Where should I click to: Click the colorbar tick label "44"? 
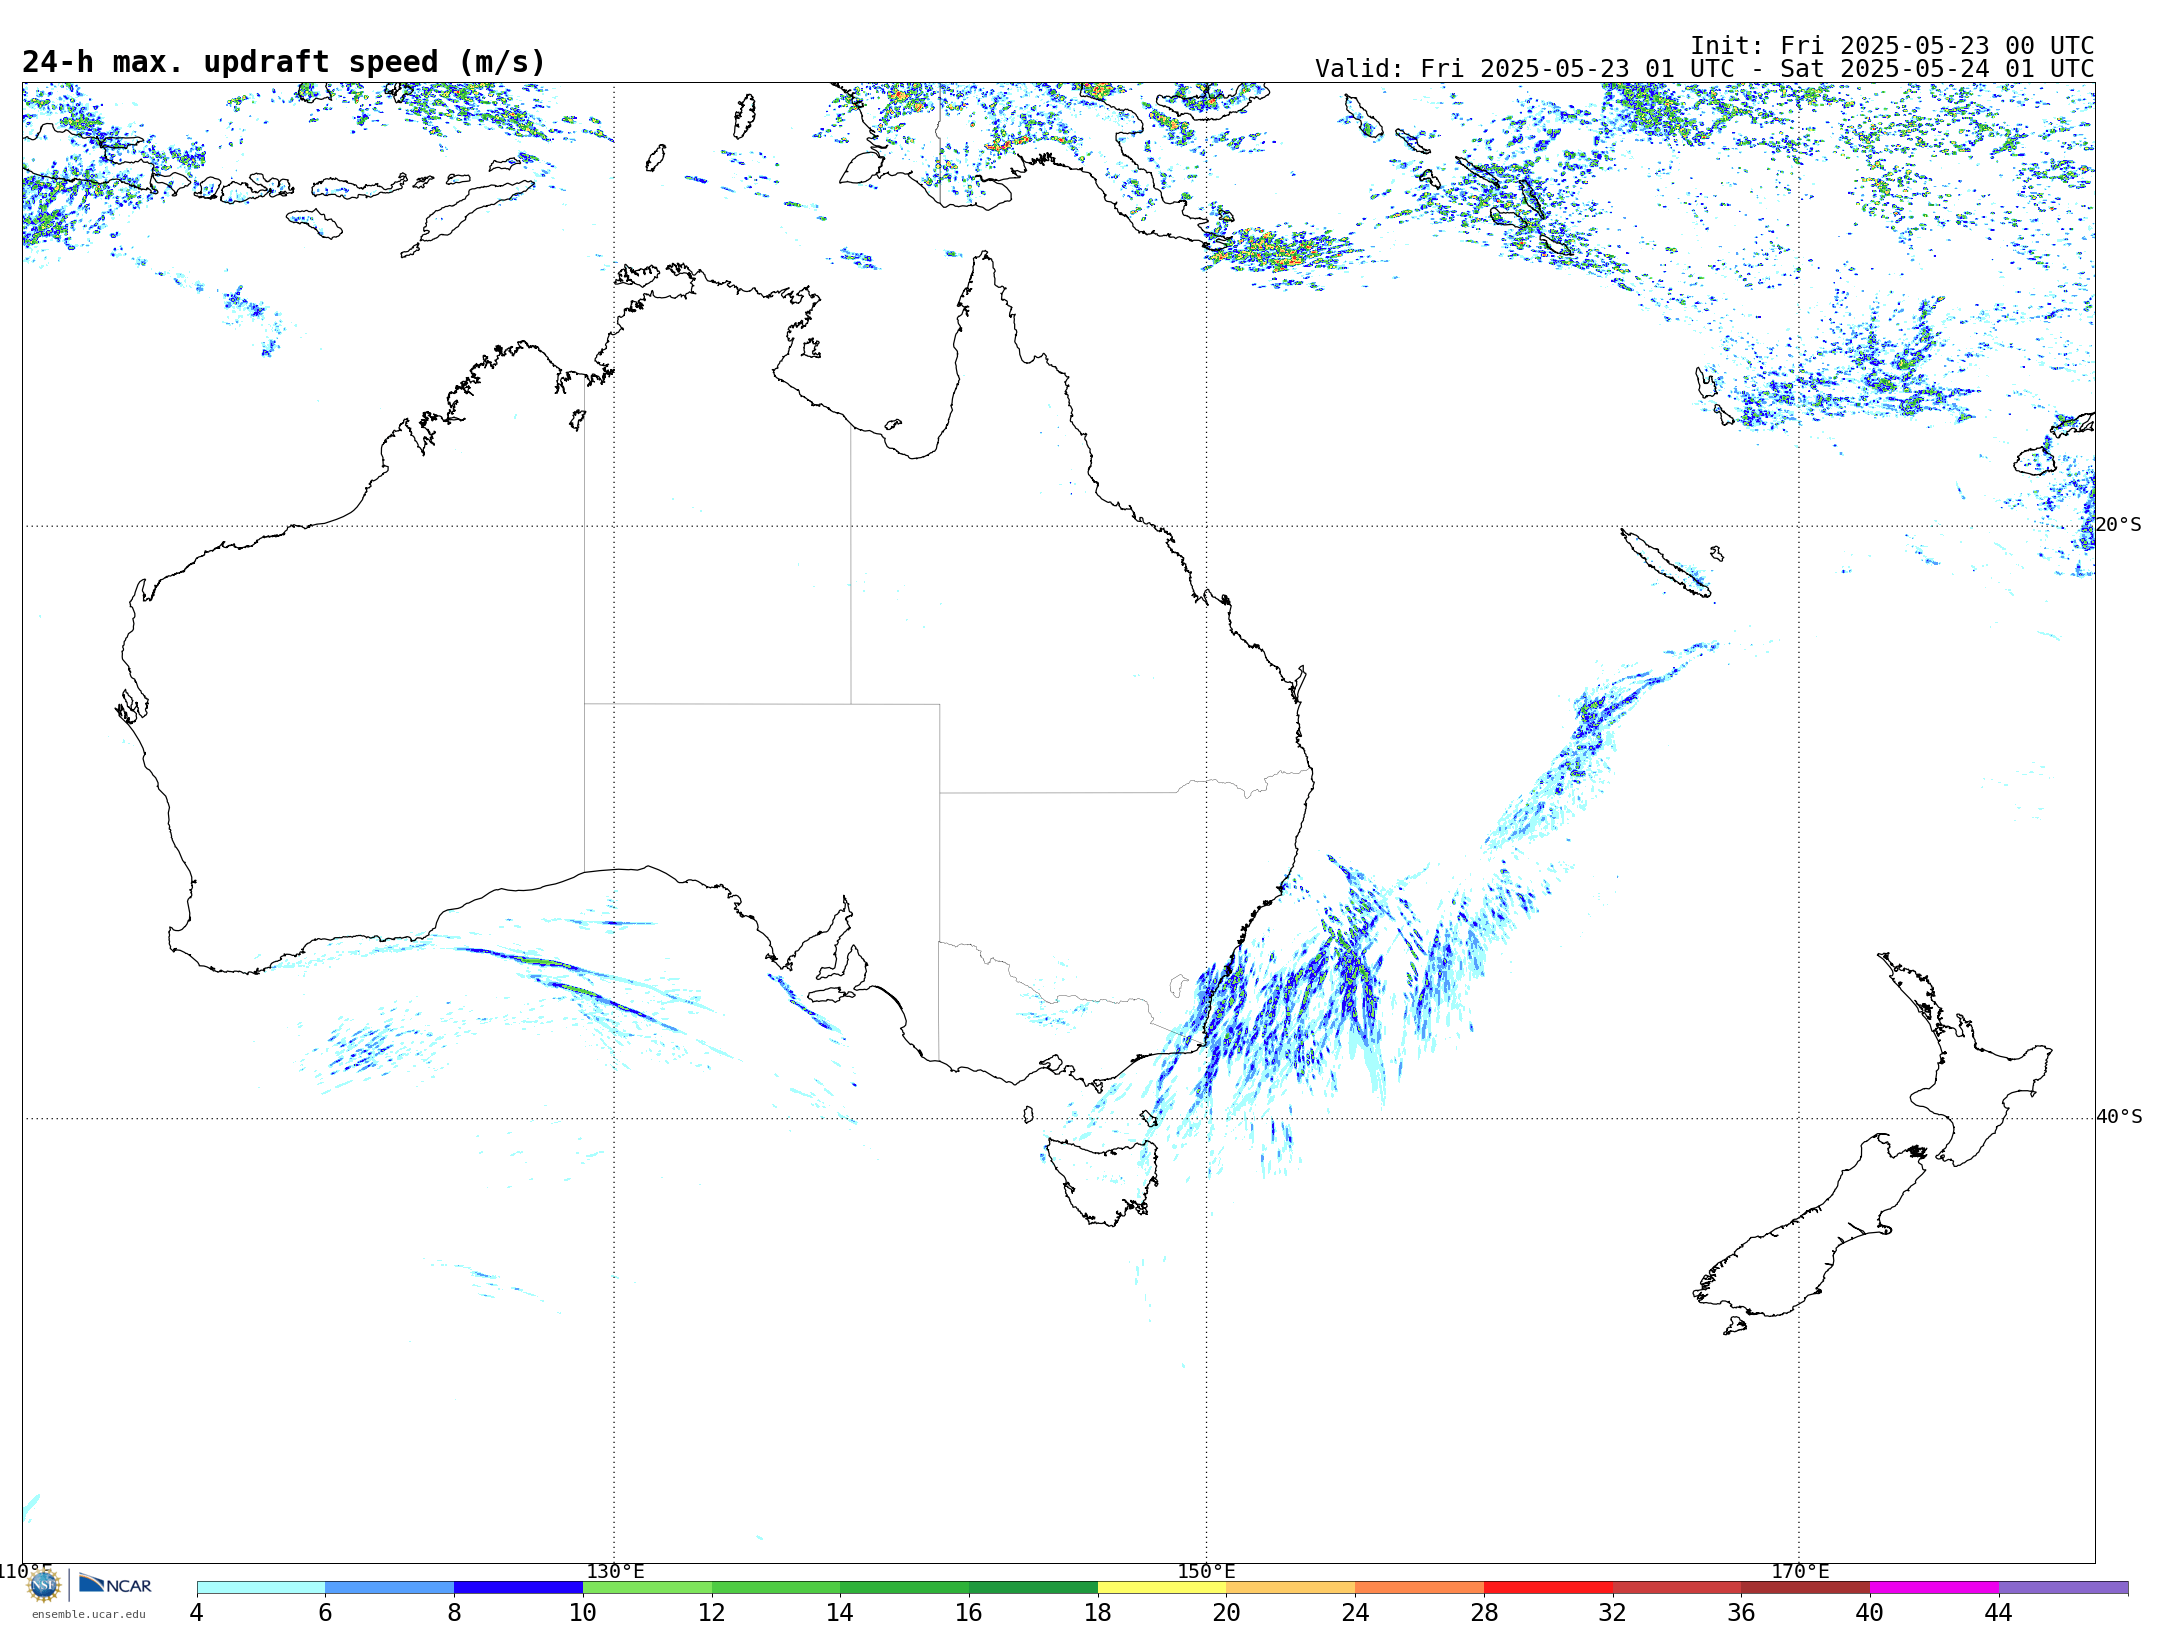point(1999,1612)
